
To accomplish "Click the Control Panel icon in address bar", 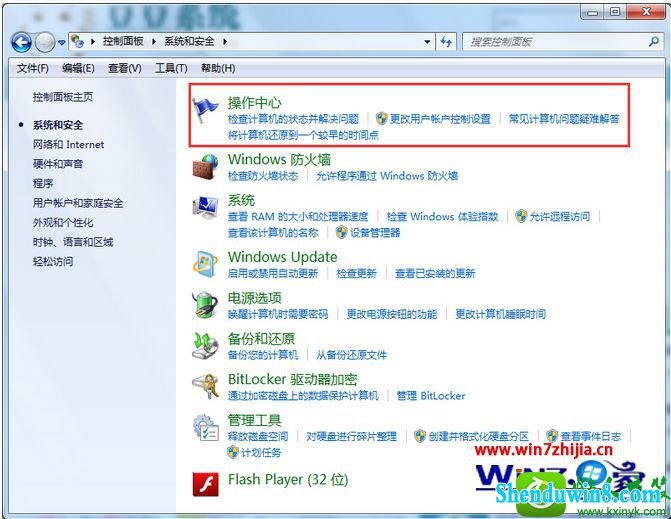I will pyautogui.click(x=77, y=42).
